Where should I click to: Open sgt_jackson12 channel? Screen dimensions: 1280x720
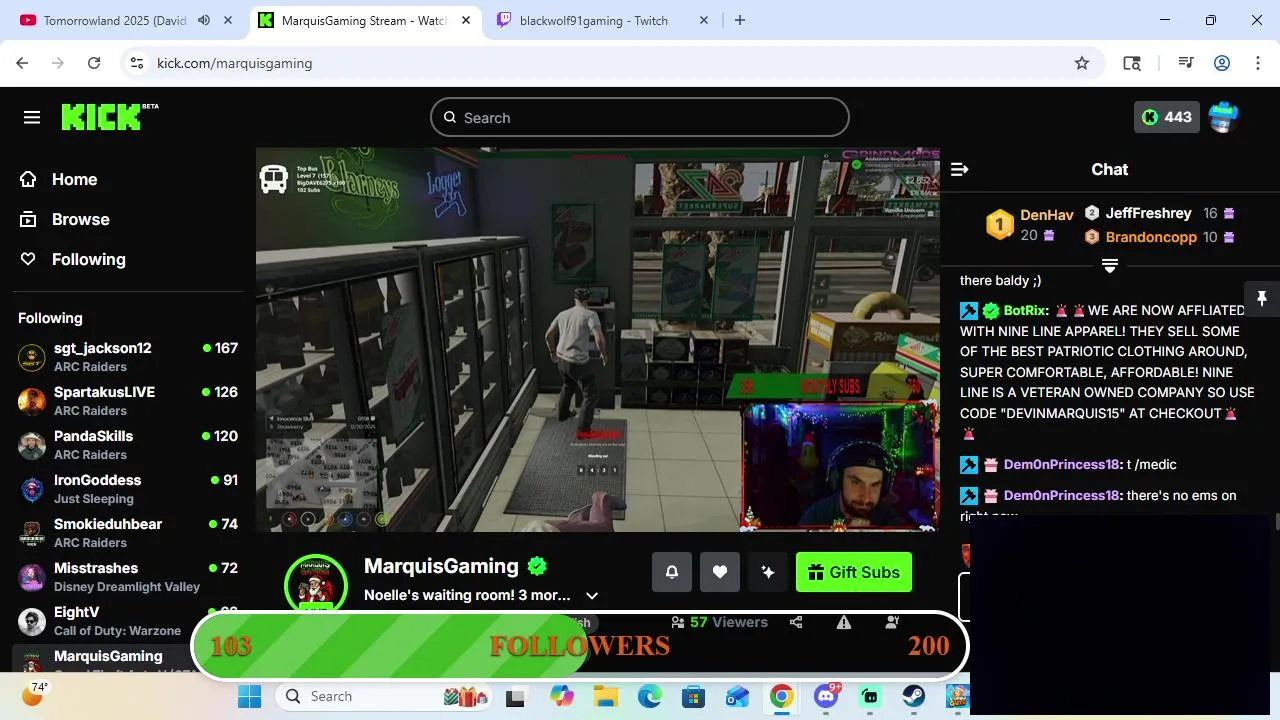click(x=128, y=357)
